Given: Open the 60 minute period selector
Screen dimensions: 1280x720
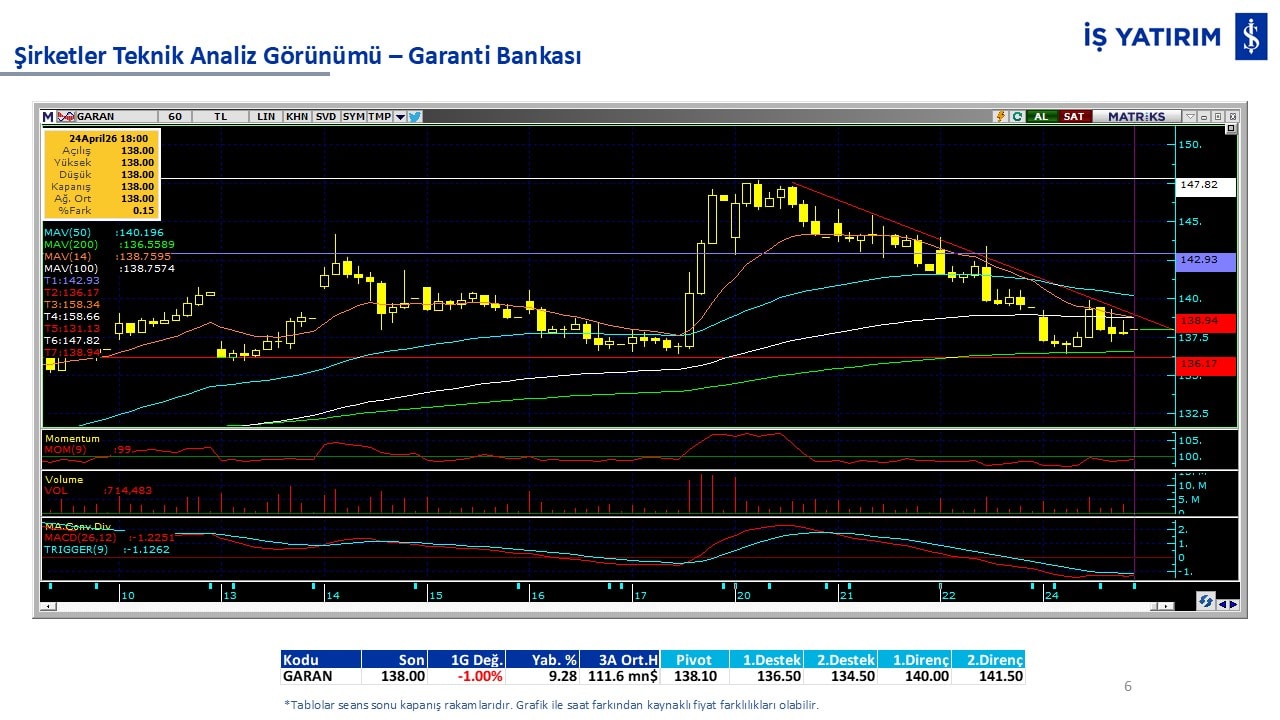Looking at the screenshot, I should click(175, 116).
